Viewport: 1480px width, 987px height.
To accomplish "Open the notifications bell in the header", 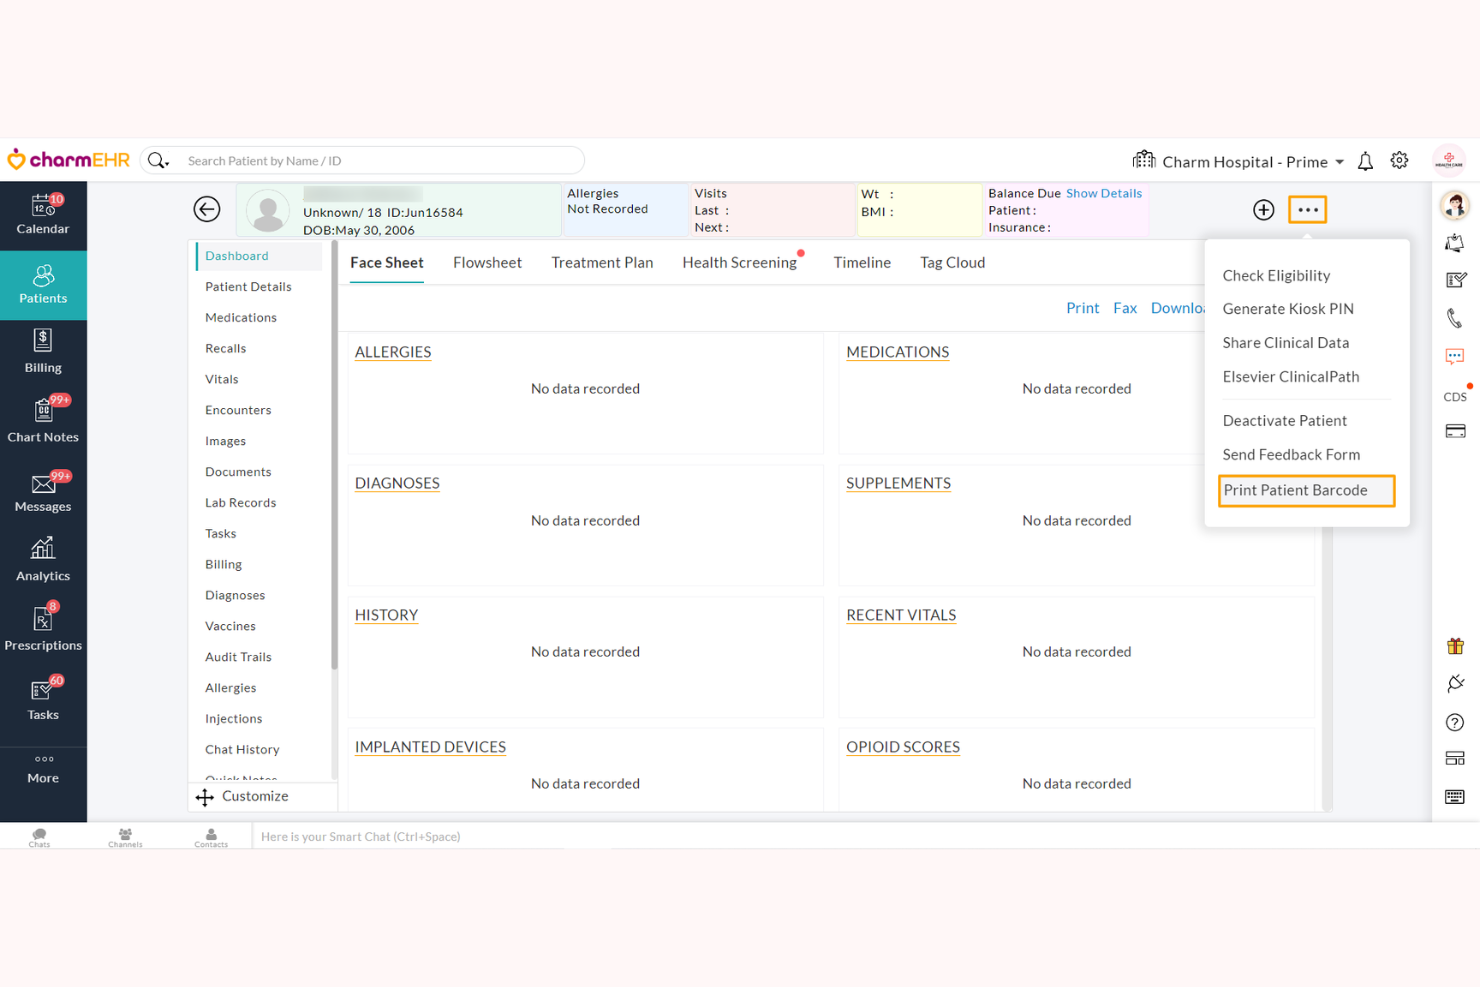I will tap(1365, 160).
